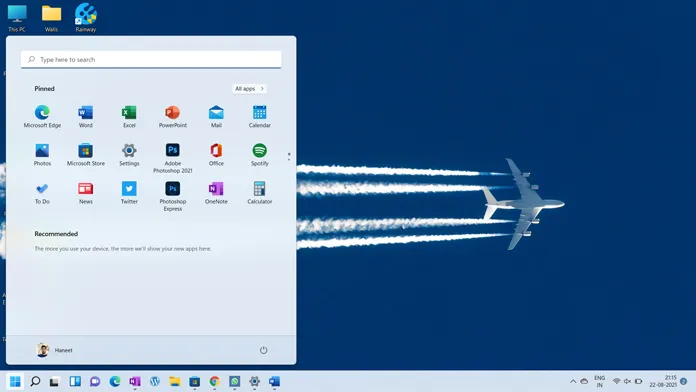Screen dimensions: 696x392
Task: Launch Word from the Start menu
Action: coord(86,117)
